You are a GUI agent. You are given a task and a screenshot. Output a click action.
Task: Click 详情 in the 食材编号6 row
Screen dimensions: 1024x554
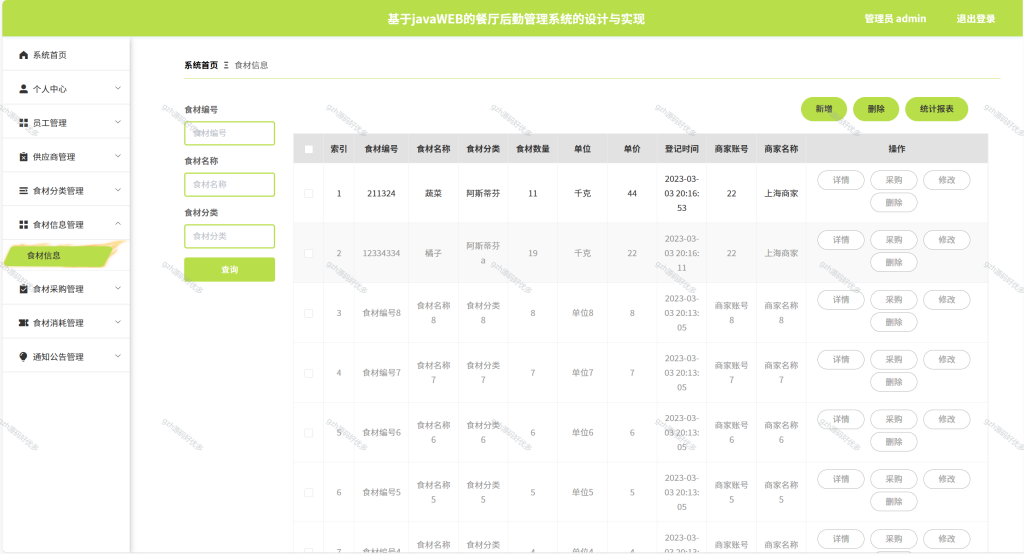pyautogui.click(x=841, y=419)
